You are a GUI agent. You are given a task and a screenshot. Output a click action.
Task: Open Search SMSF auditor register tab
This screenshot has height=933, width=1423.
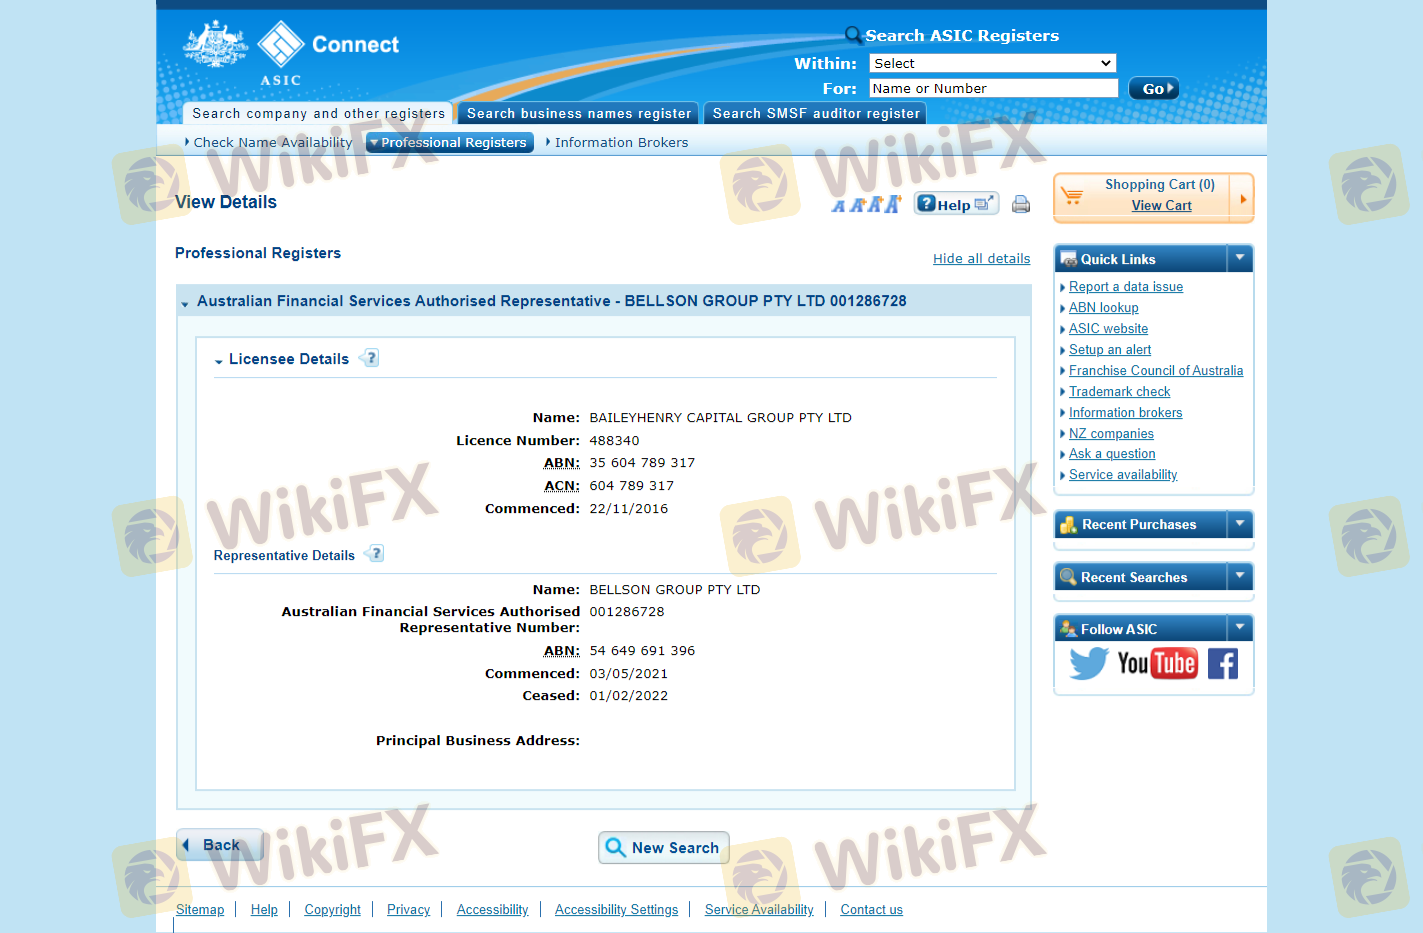click(815, 114)
